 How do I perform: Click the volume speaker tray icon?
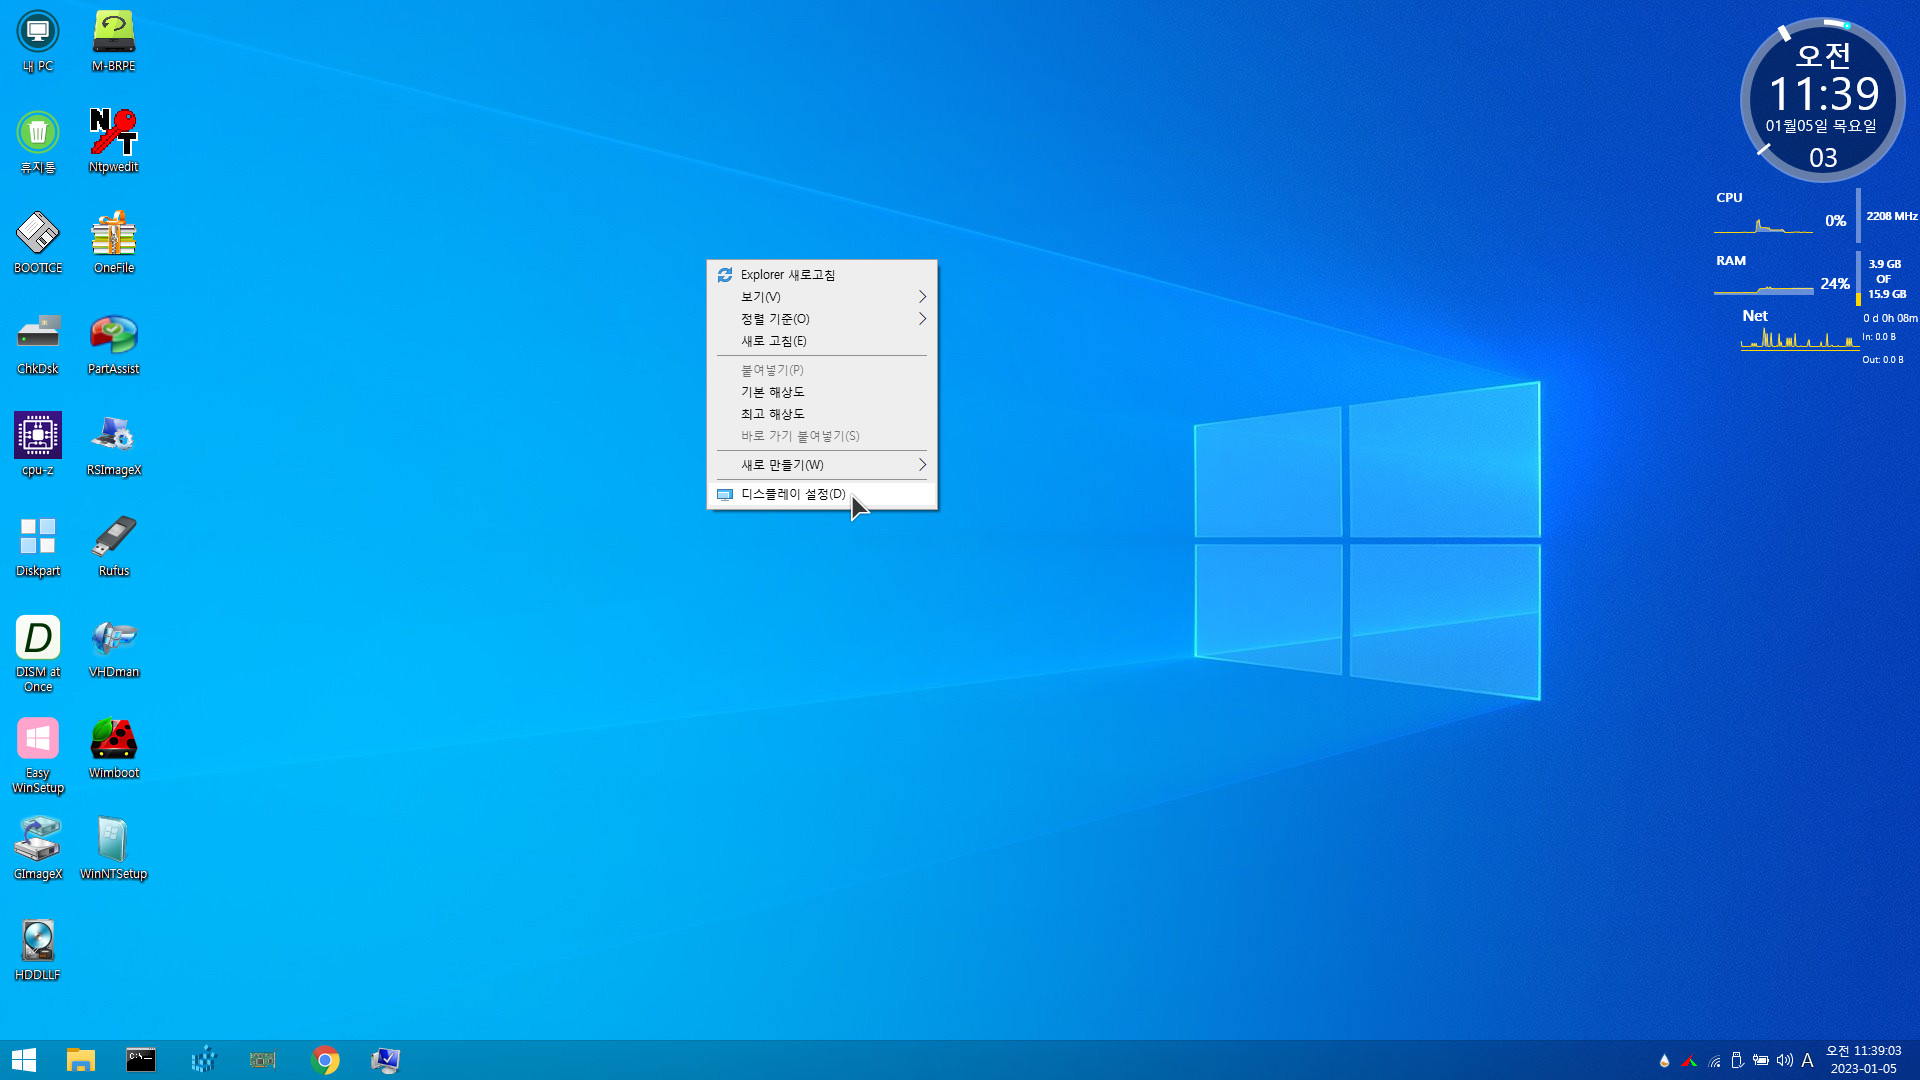point(1785,1060)
